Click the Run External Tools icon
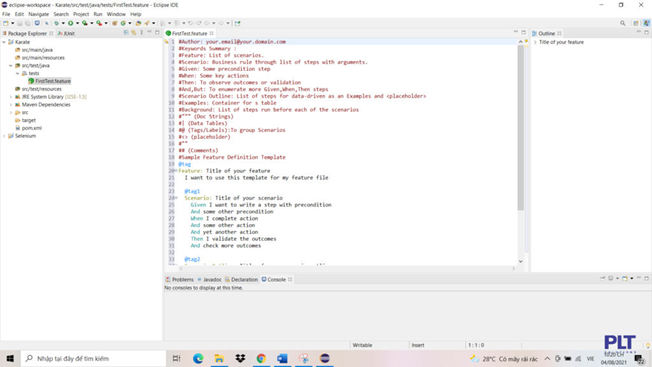Image resolution: width=652 pixels, height=367 pixels. 99,23
